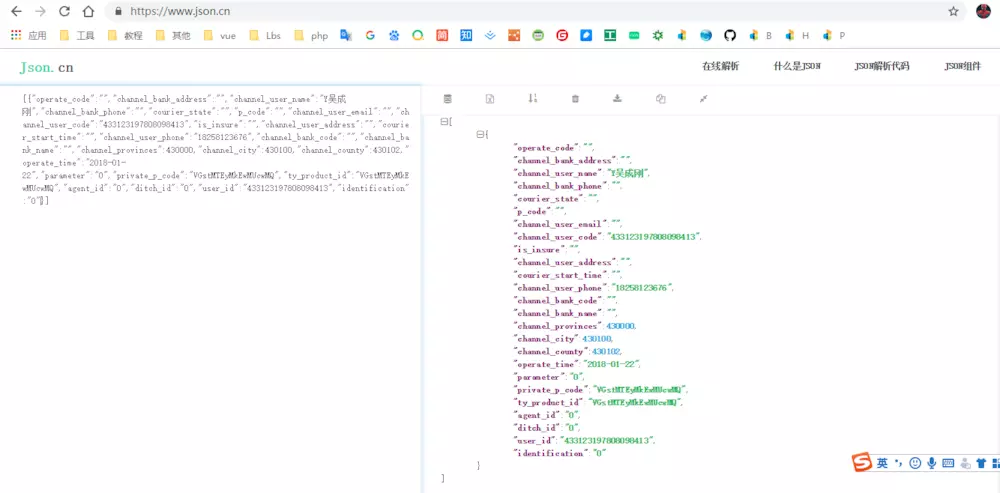Click the browser back arrow
Viewport: 1000px width, 493px height.
[17, 11]
